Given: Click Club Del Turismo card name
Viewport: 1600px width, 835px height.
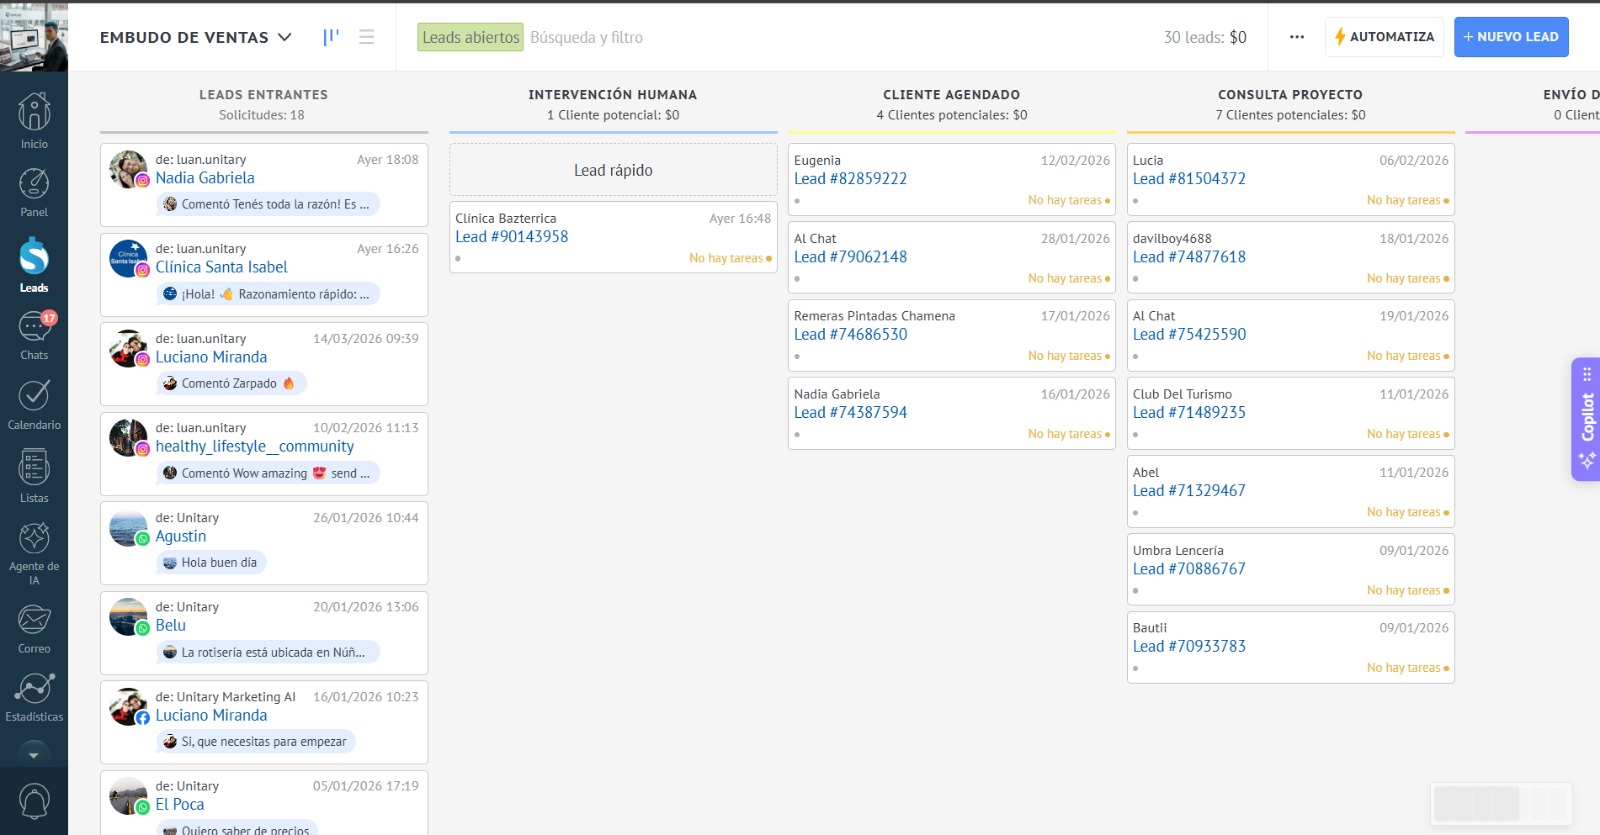Looking at the screenshot, I should pyautogui.click(x=1182, y=394).
